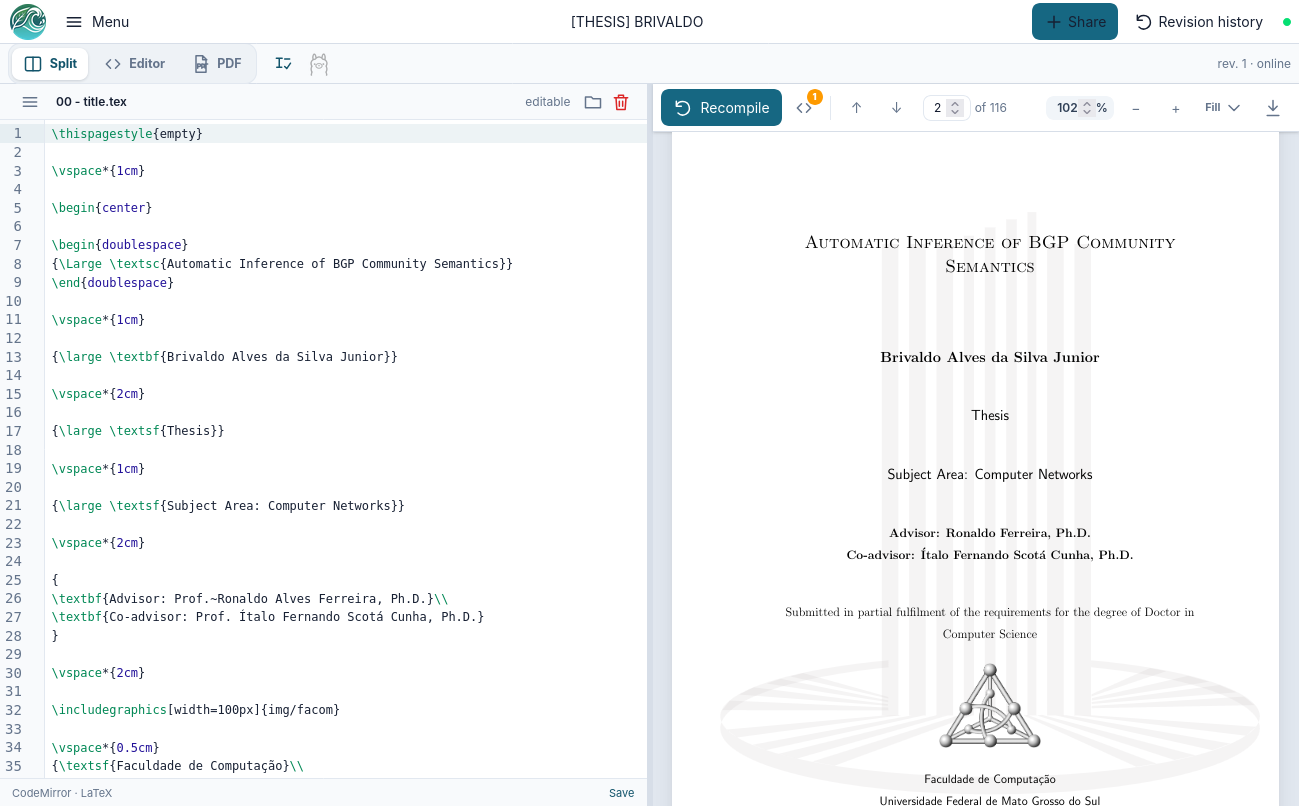The image size is (1299, 806).
Task: Click line number 8 in gutter
Action: 17,264
